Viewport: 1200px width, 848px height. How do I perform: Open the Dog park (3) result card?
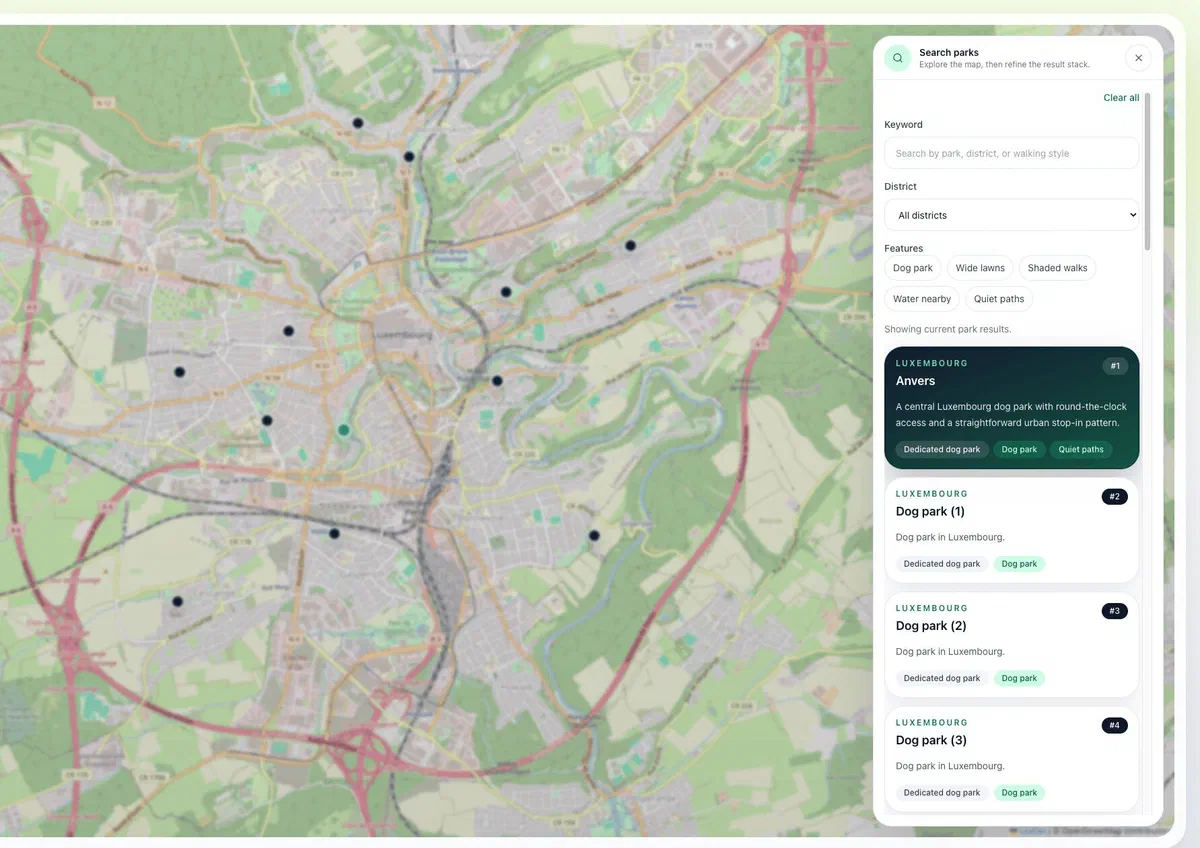click(x=1011, y=759)
